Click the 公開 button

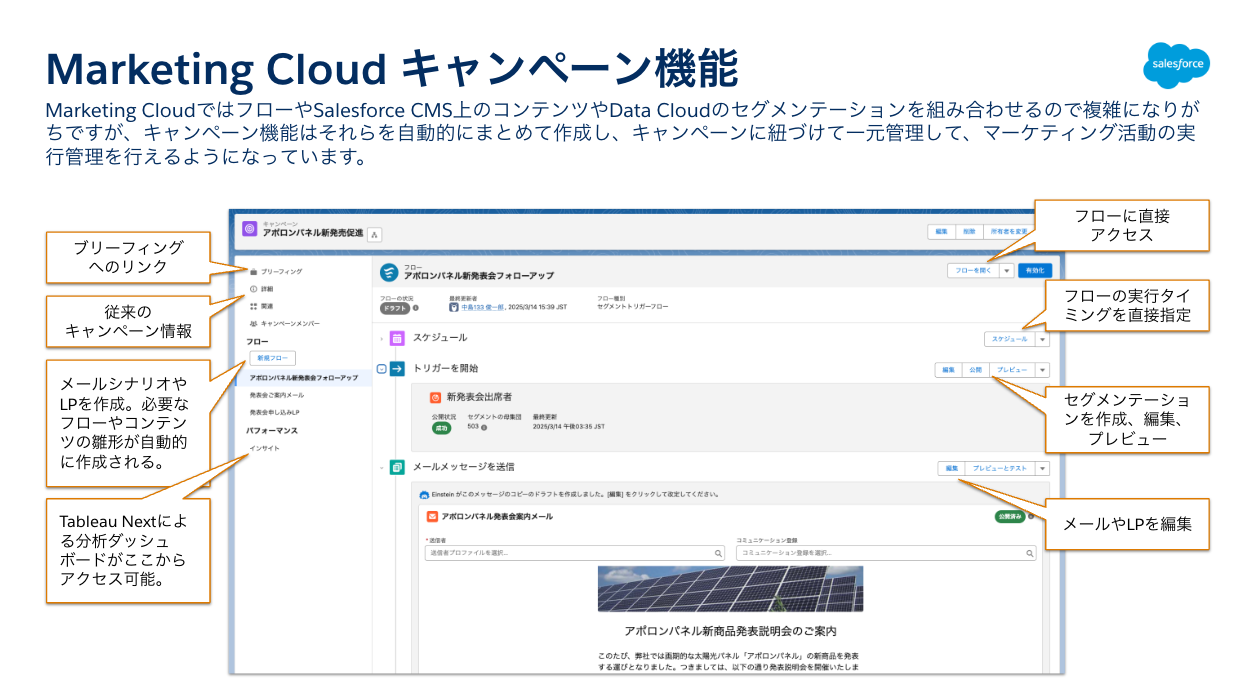pyautogui.click(x=975, y=369)
